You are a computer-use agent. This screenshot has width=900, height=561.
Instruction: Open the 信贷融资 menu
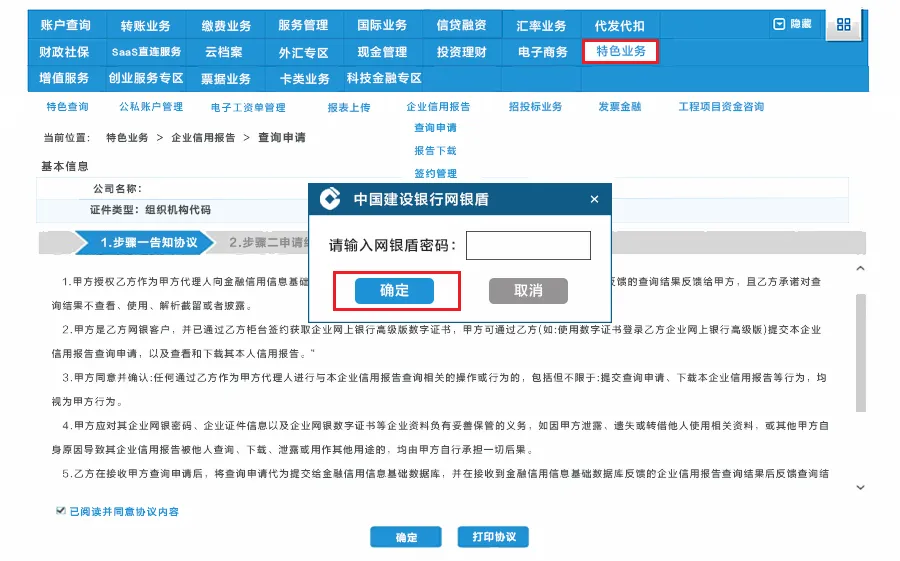[x=461, y=25]
